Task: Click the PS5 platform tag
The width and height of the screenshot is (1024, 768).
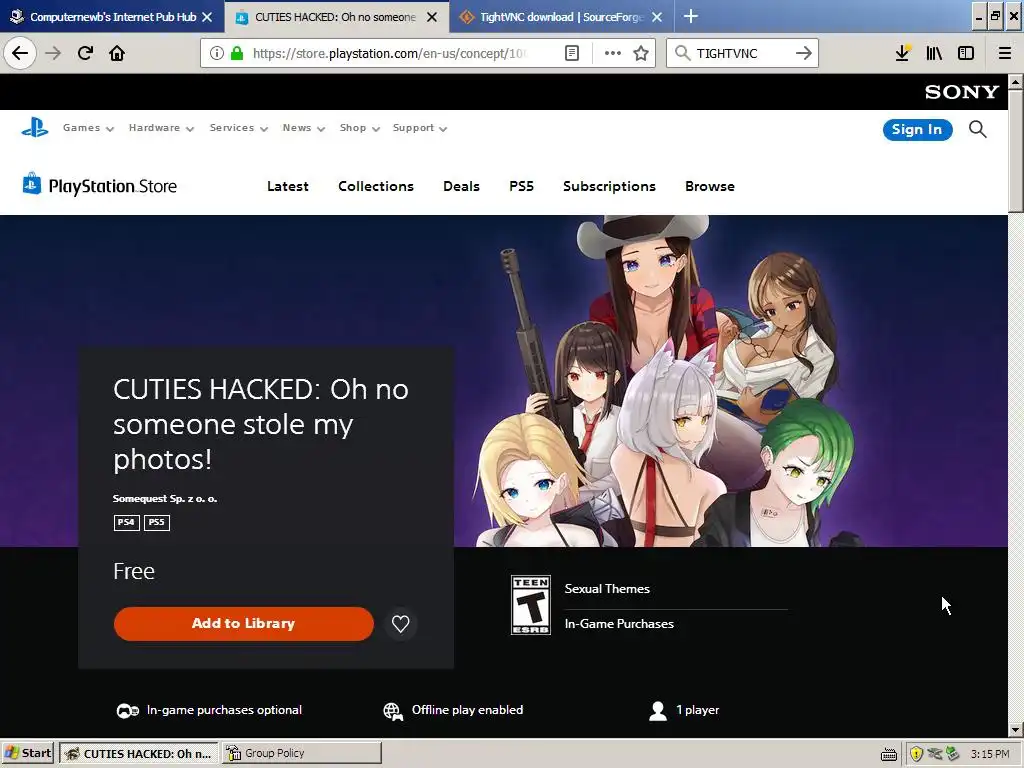Action: (157, 522)
